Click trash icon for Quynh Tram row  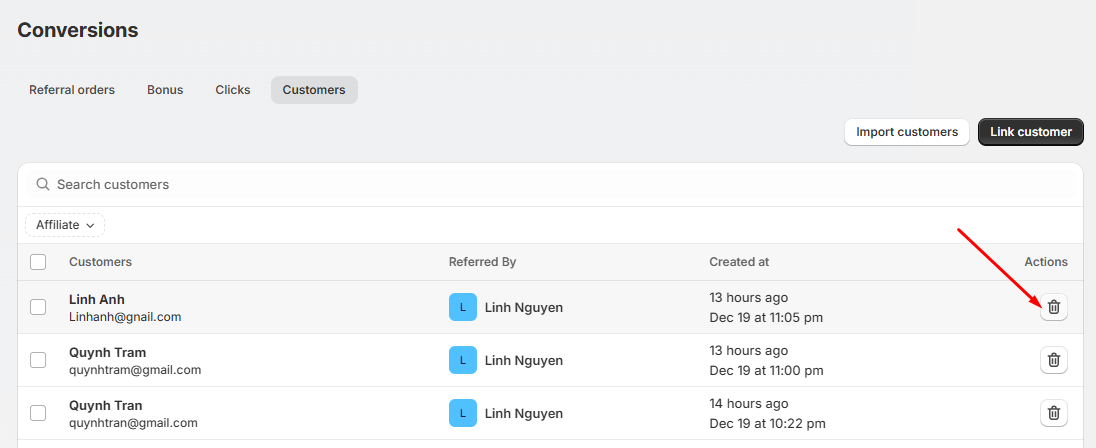[x=1053, y=360]
